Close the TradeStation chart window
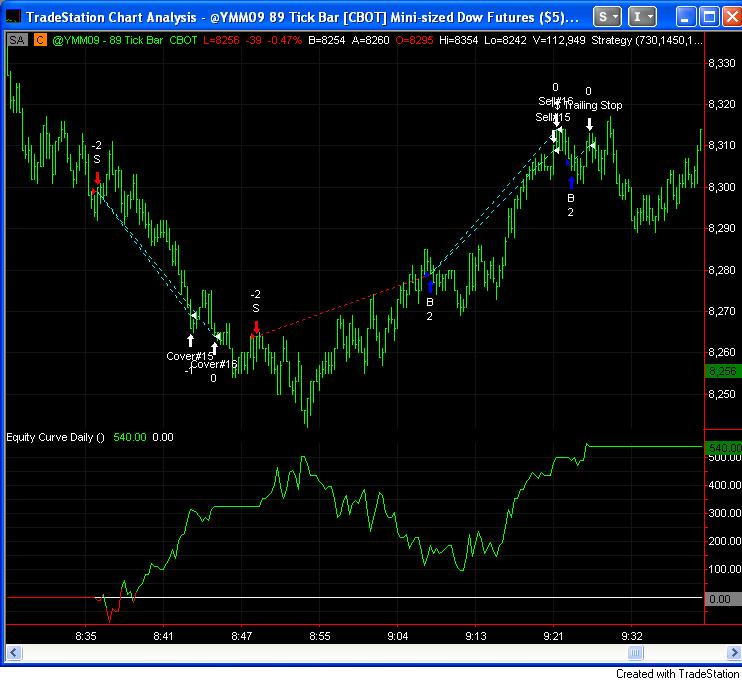 pos(733,17)
